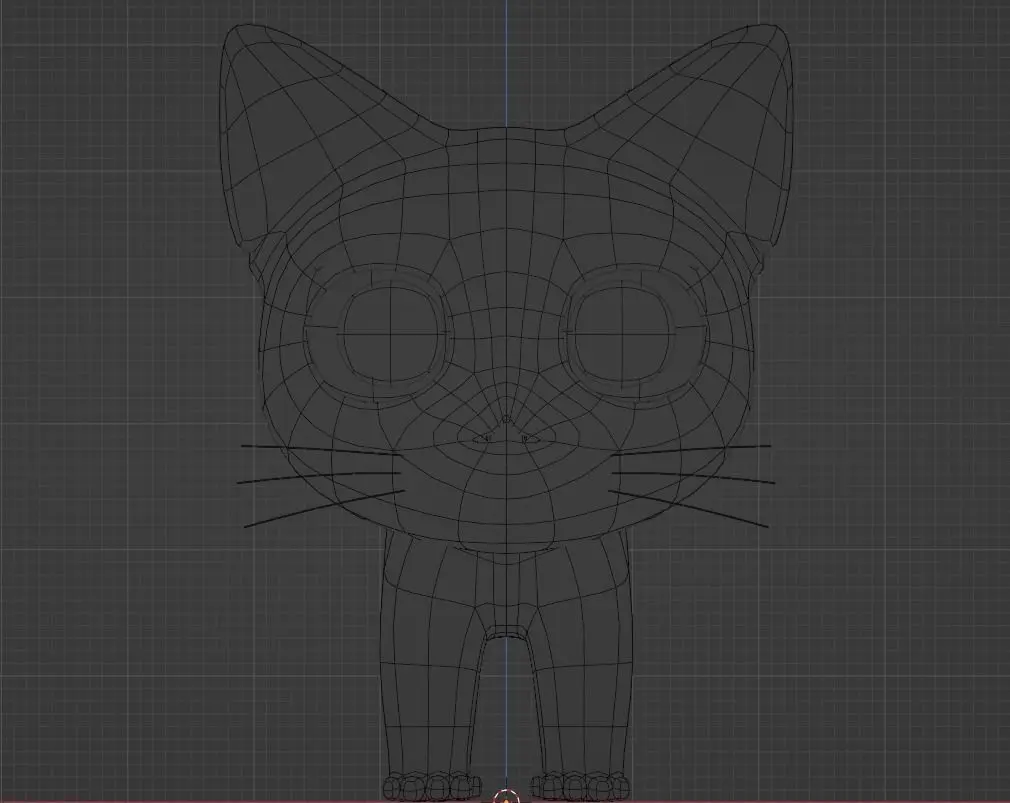The image size is (1010, 803).
Task: Select the right paw toes mesh
Action: pyautogui.click(x=580, y=786)
